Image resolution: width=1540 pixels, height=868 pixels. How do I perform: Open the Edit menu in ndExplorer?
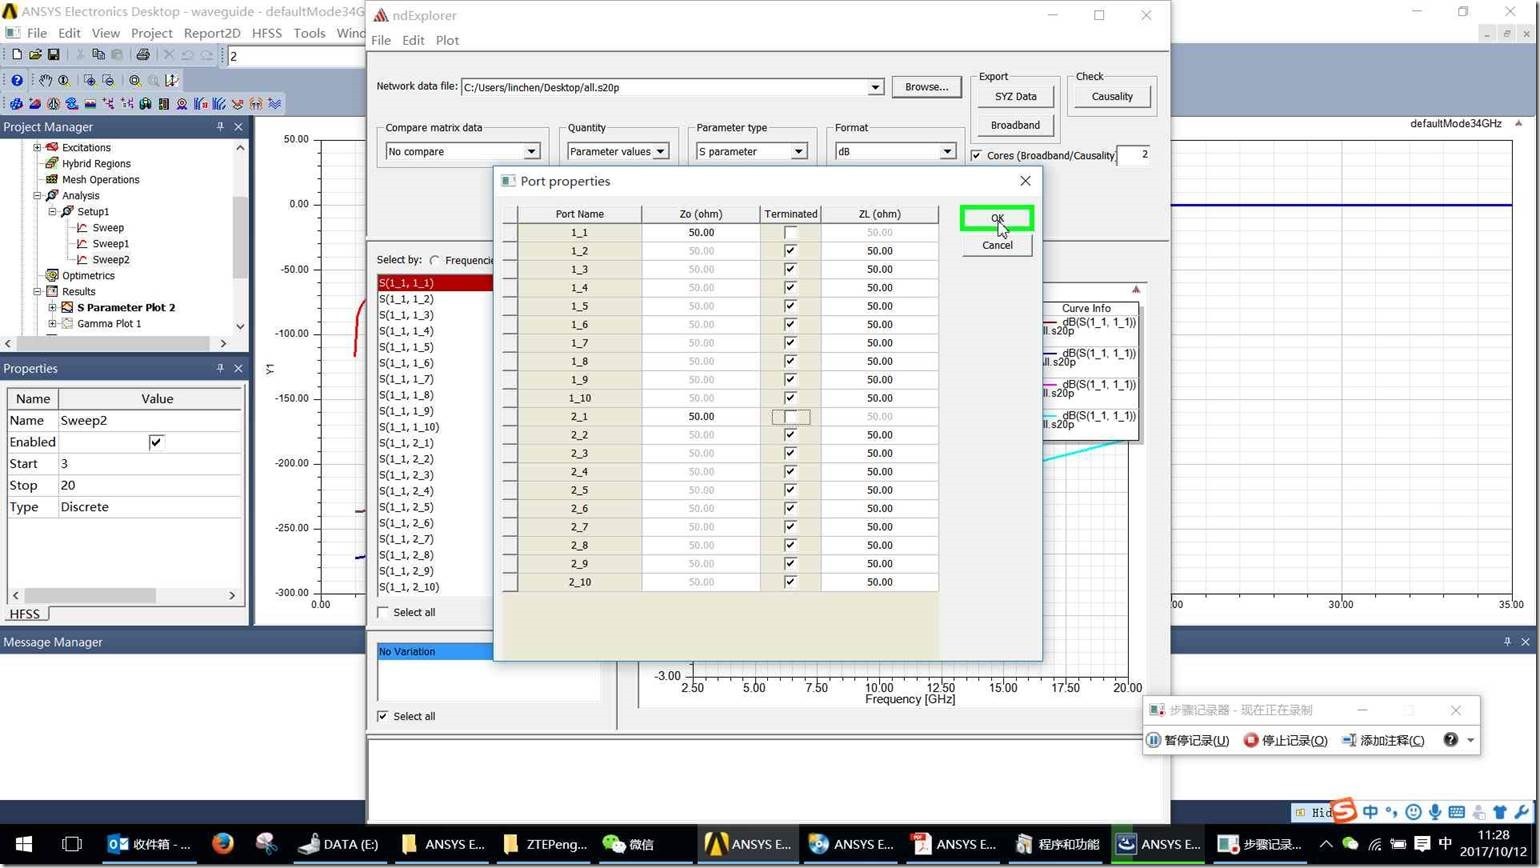[x=413, y=40]
